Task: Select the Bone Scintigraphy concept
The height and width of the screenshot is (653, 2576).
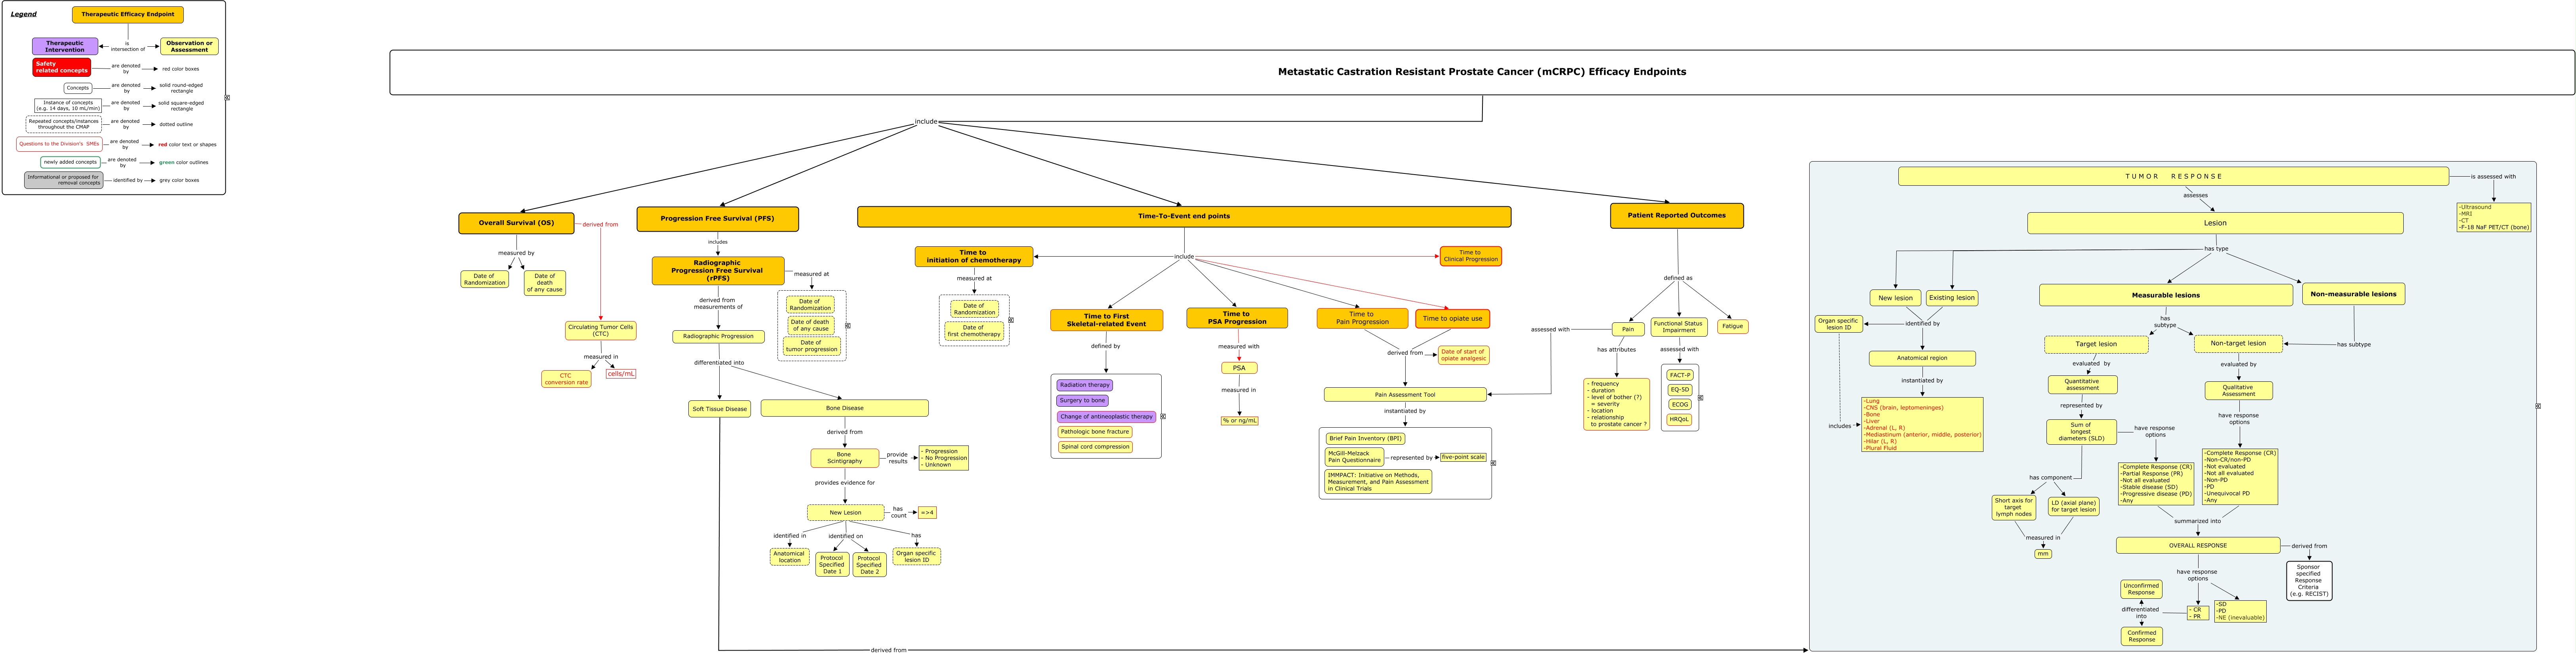Action: point(844,458)
